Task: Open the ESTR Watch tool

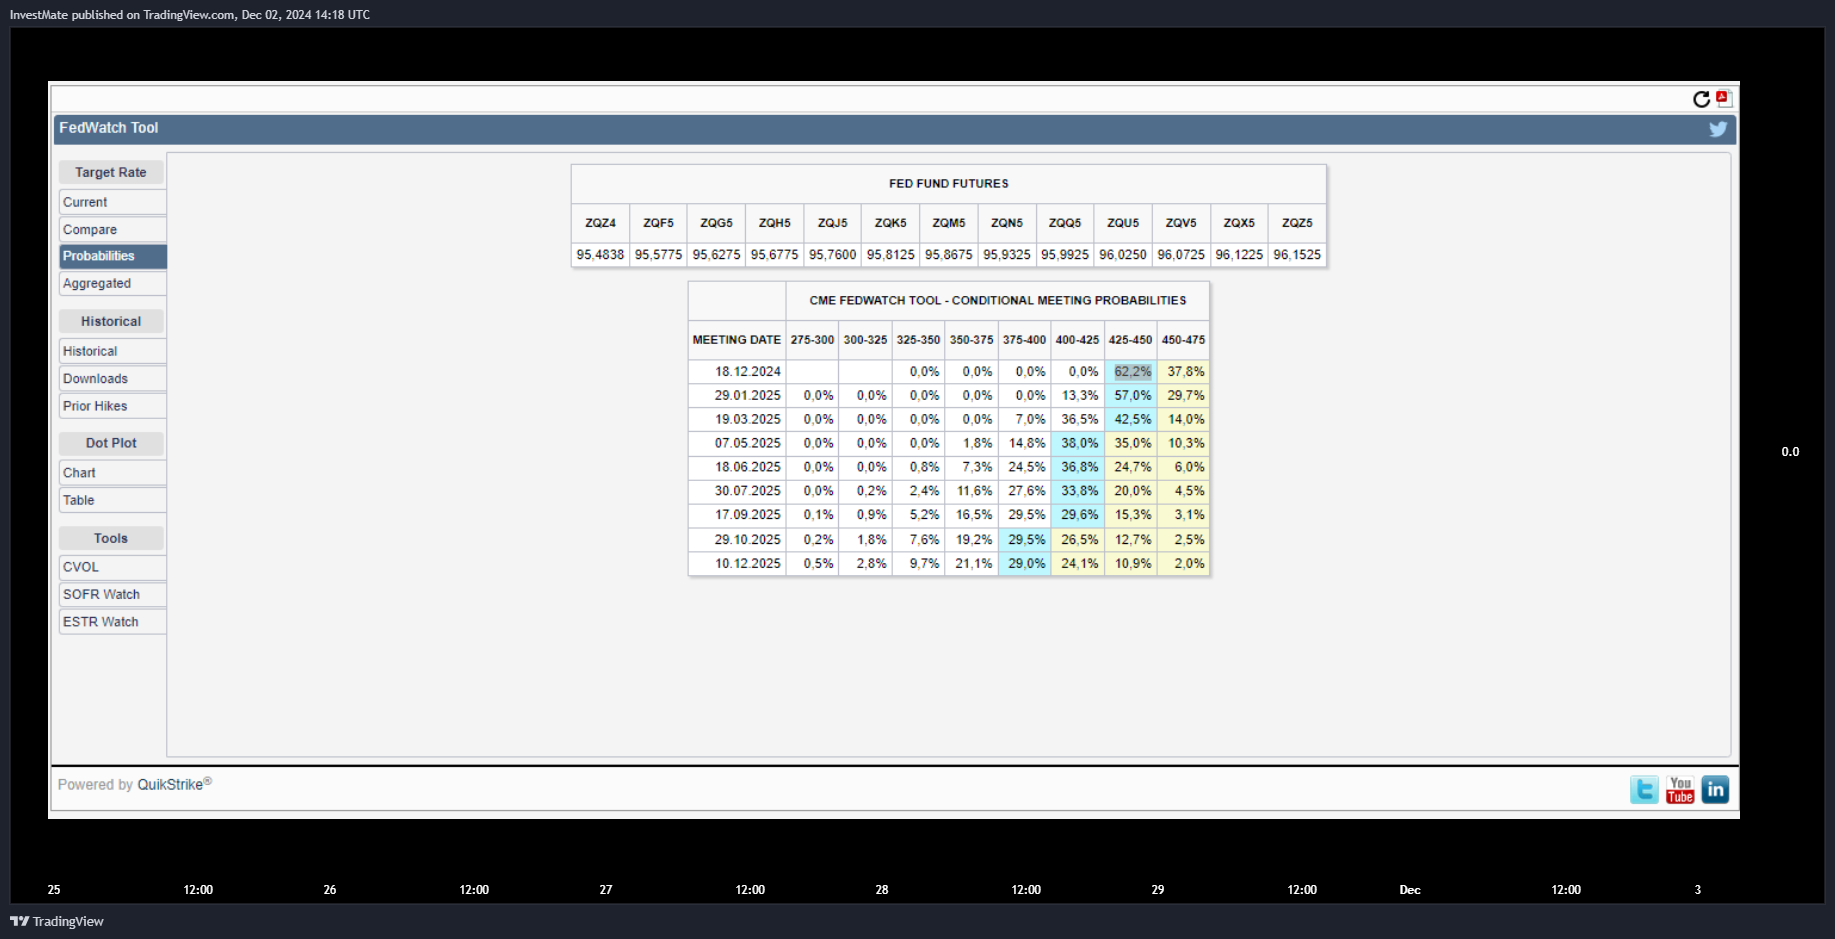Action: click(x=112, y=622)
